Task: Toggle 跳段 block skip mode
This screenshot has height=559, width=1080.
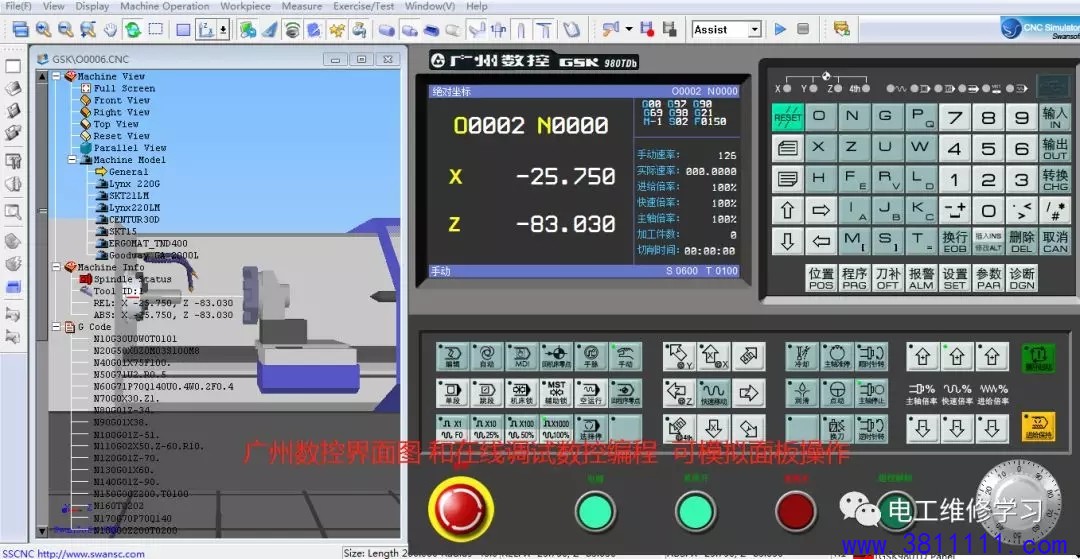Action: point(487,392)
